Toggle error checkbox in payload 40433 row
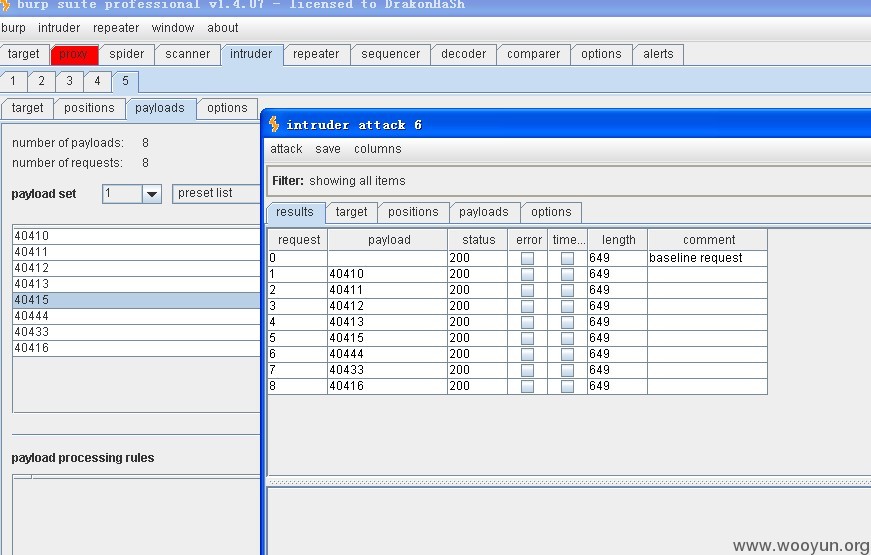This screenshot has width=871, height=555. click(x=527, y=371)
